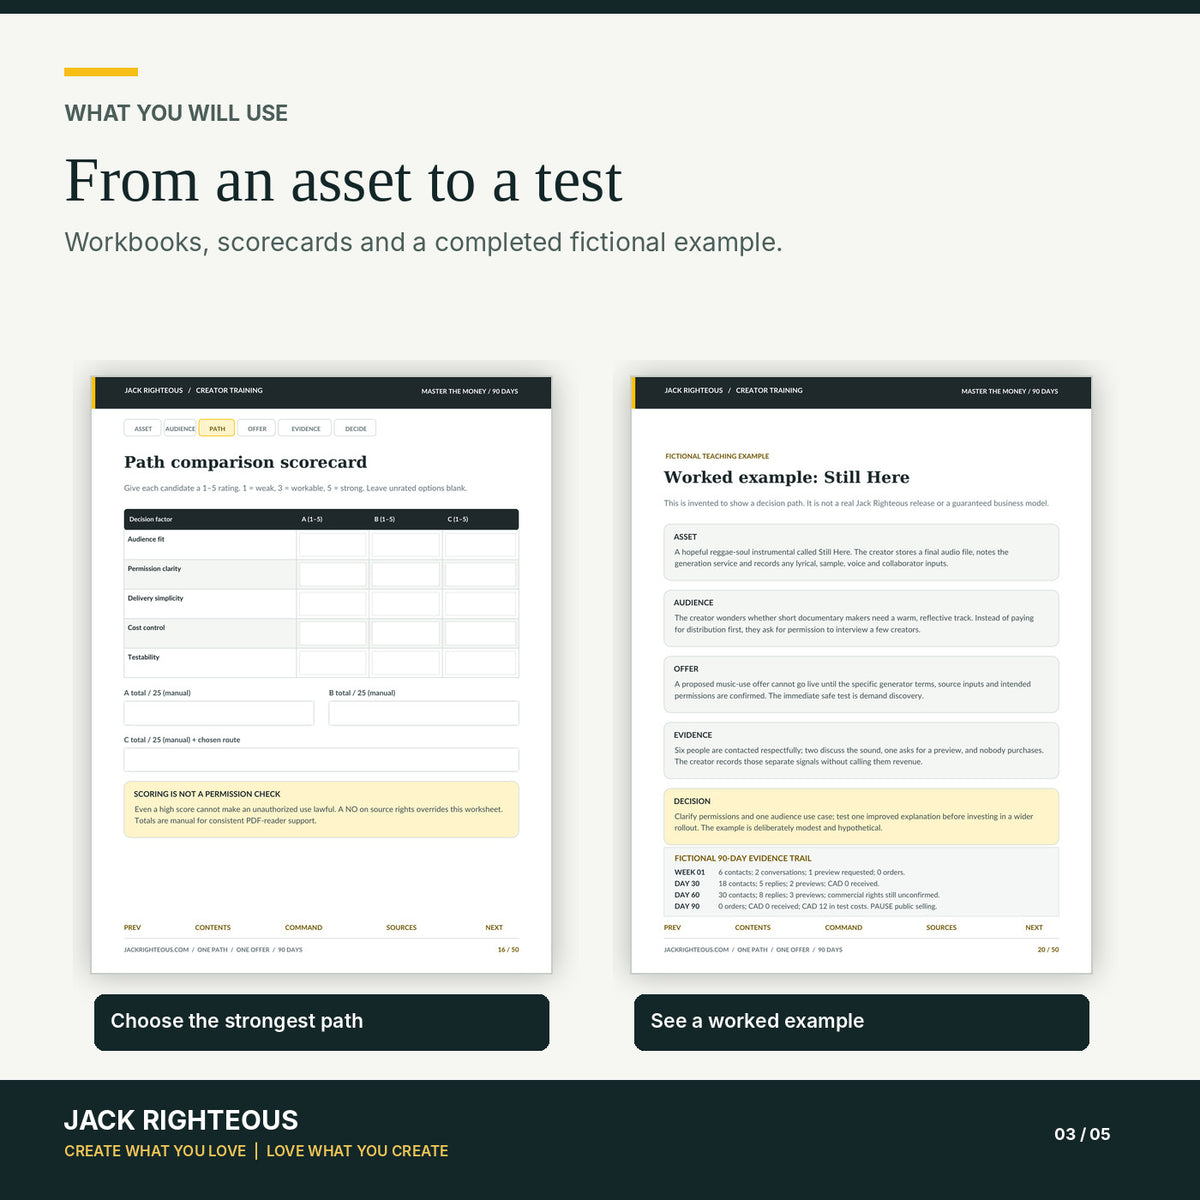The width and height of the screenshot is (1200, 1200).
Task: Click the 'See a worked example' caption button
Action: tap(862, 1022)
